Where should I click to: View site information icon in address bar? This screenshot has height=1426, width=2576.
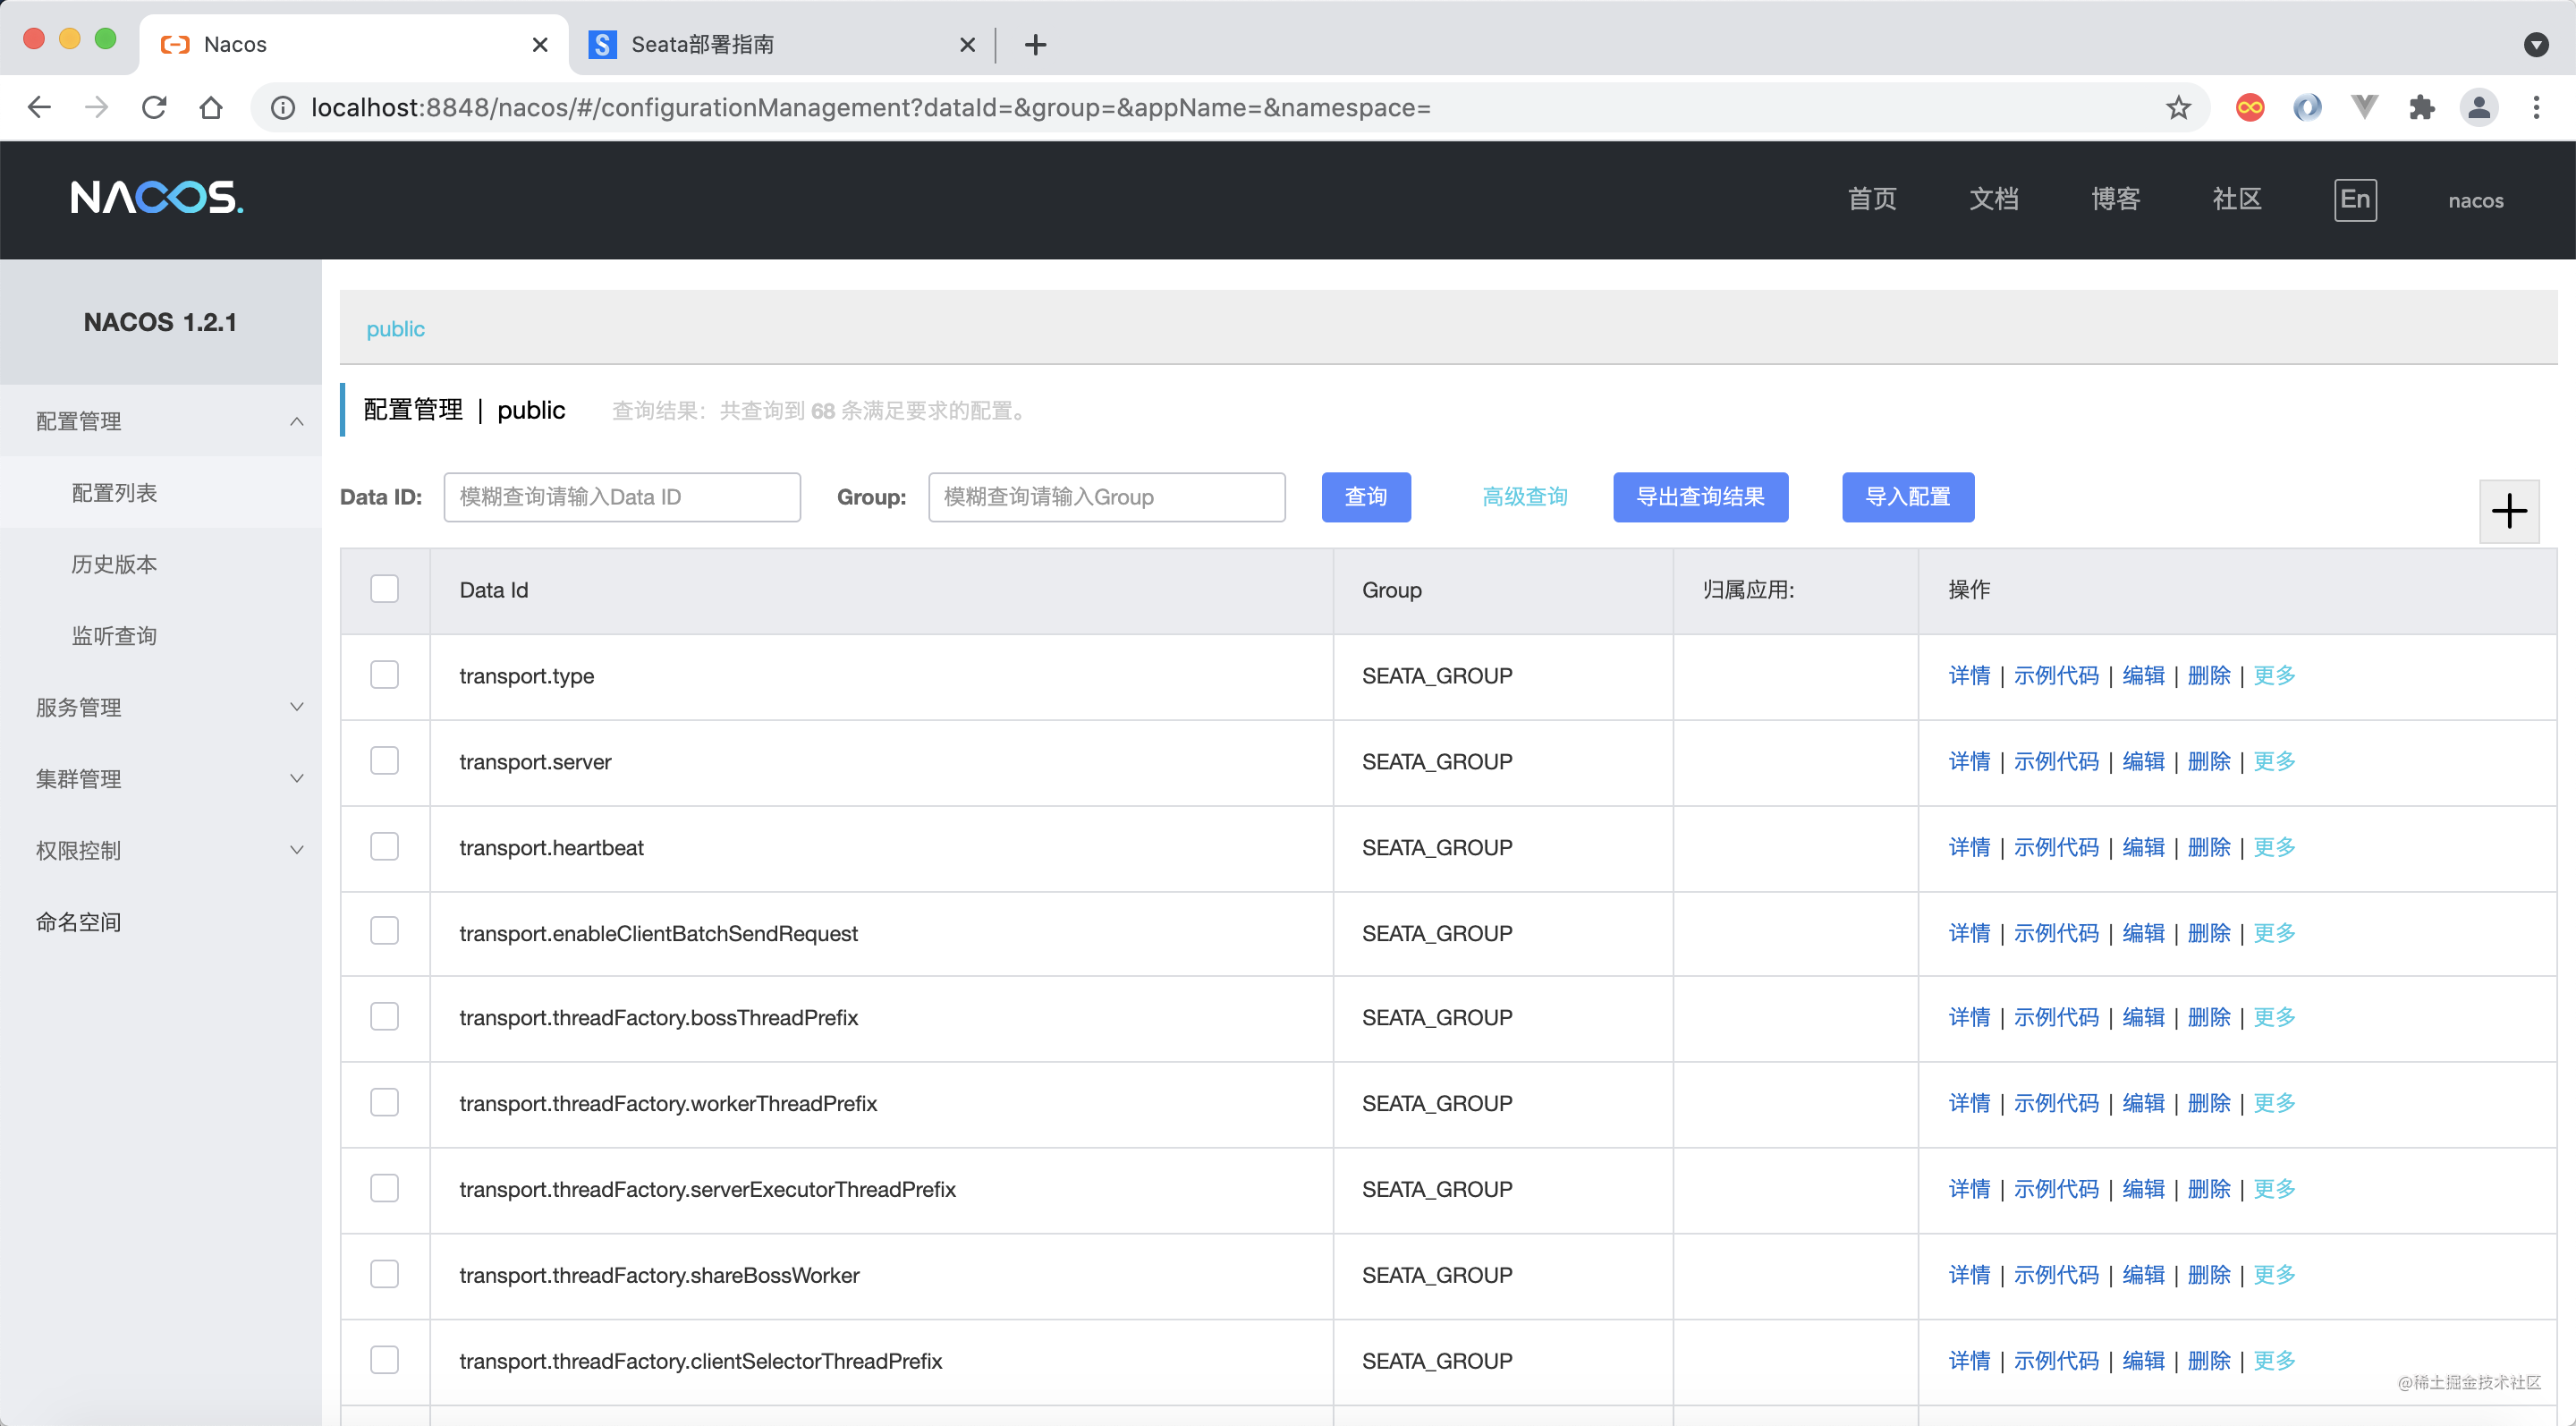pos(283,107)
